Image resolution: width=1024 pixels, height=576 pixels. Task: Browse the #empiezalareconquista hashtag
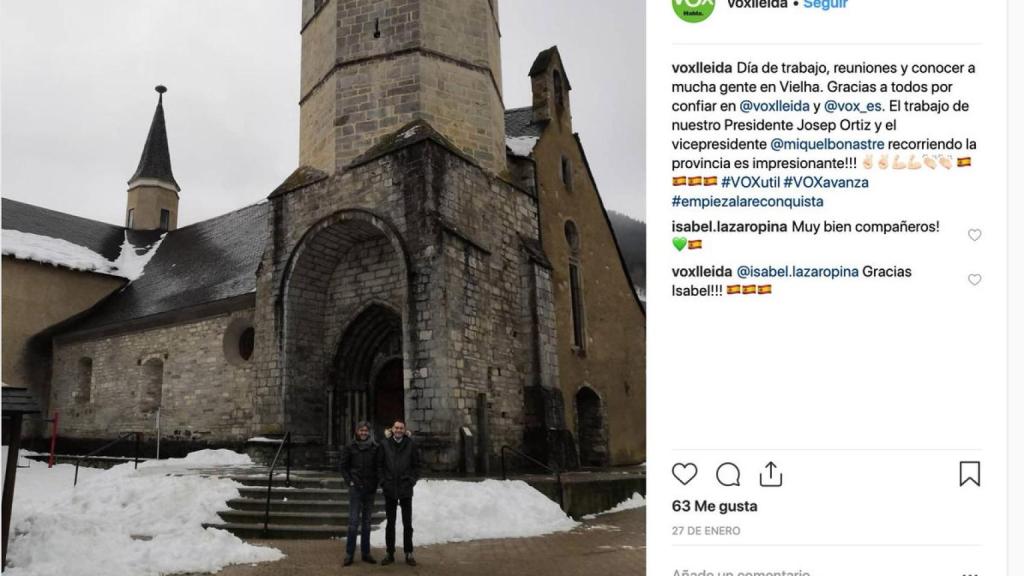click(x=747, y=201)
